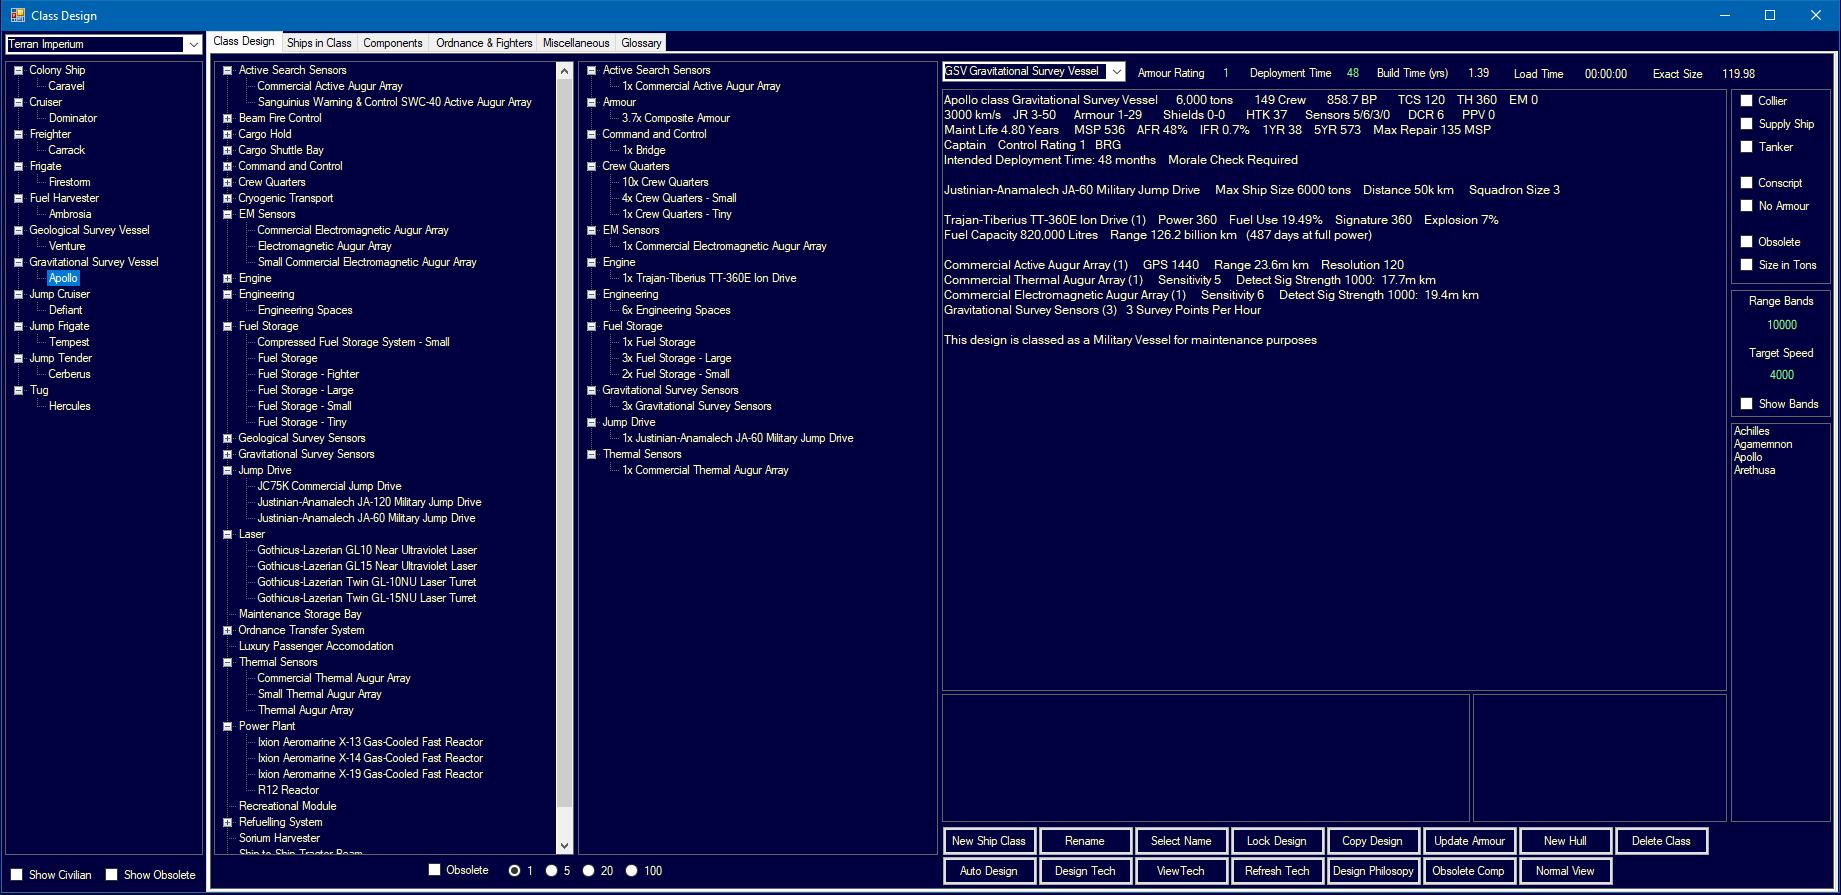Viewport: 1841px width, 895px height.
Task: Switch to Ships in Class tab
Action: (319, 43)
